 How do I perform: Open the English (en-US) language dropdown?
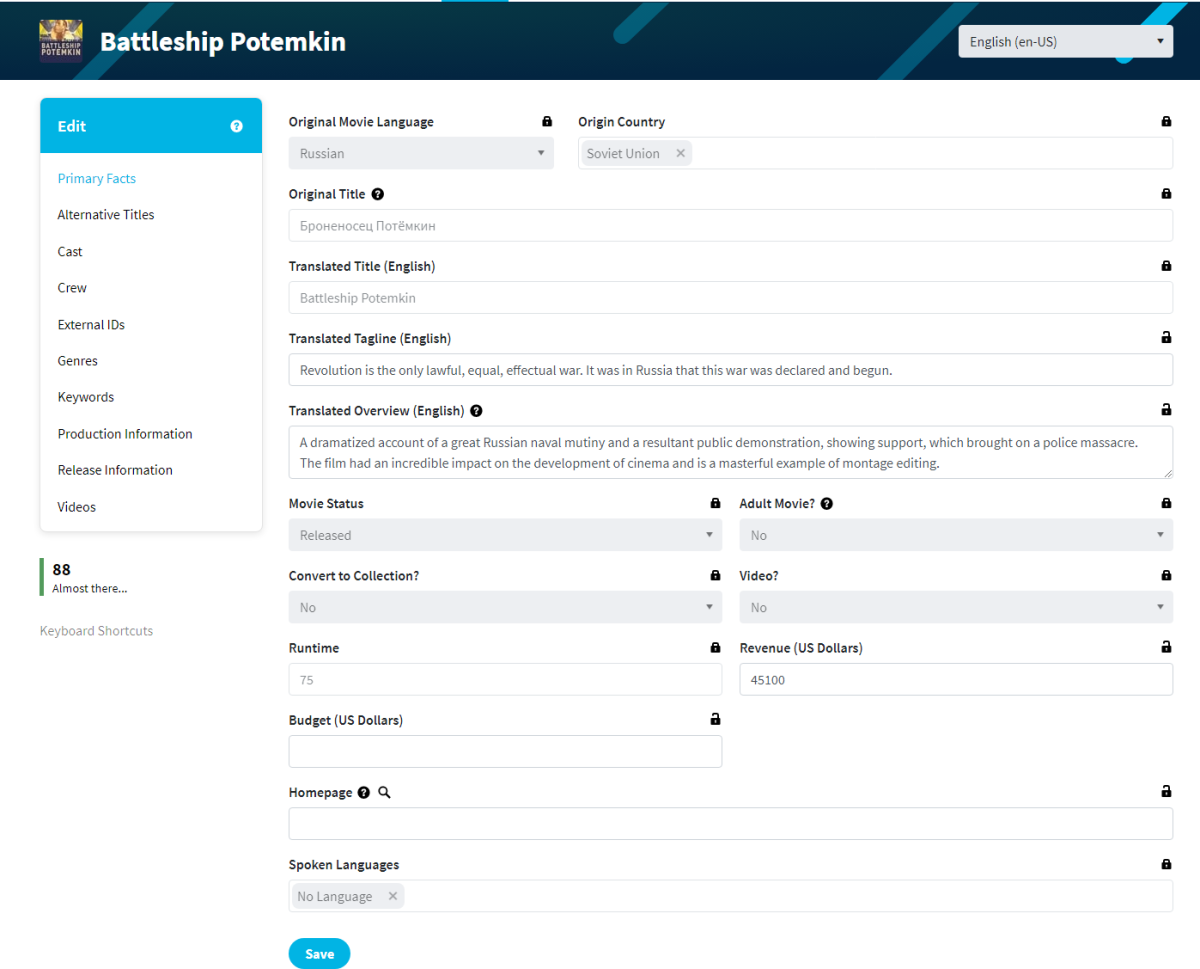(x=1065, y=42)
